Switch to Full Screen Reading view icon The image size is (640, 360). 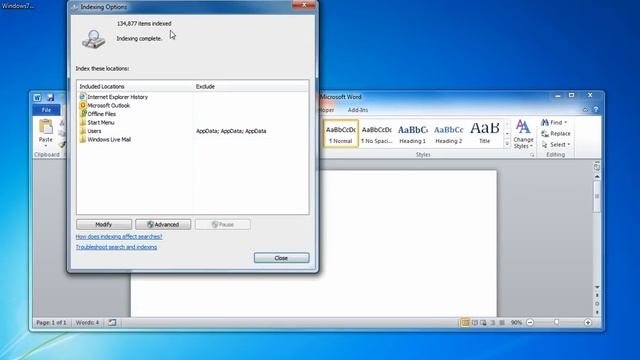(x=475, y=322)
